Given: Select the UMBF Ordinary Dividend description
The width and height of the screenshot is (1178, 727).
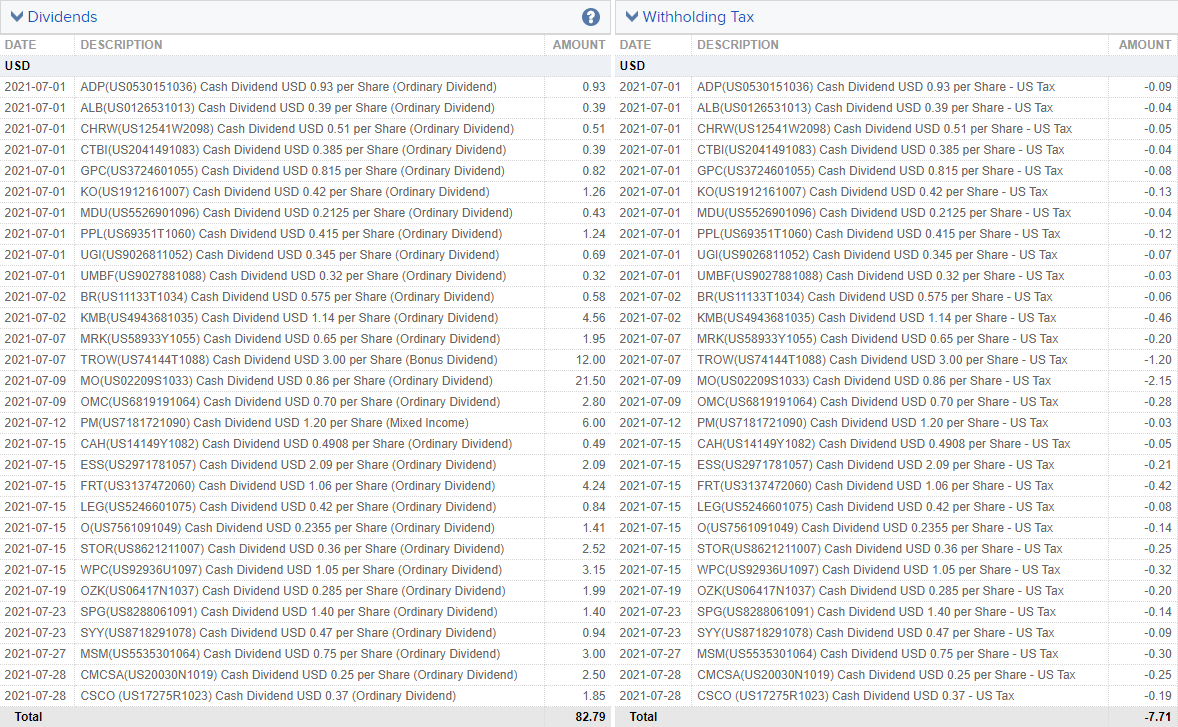Looking at the screenshot, I should tap(293, 276).
